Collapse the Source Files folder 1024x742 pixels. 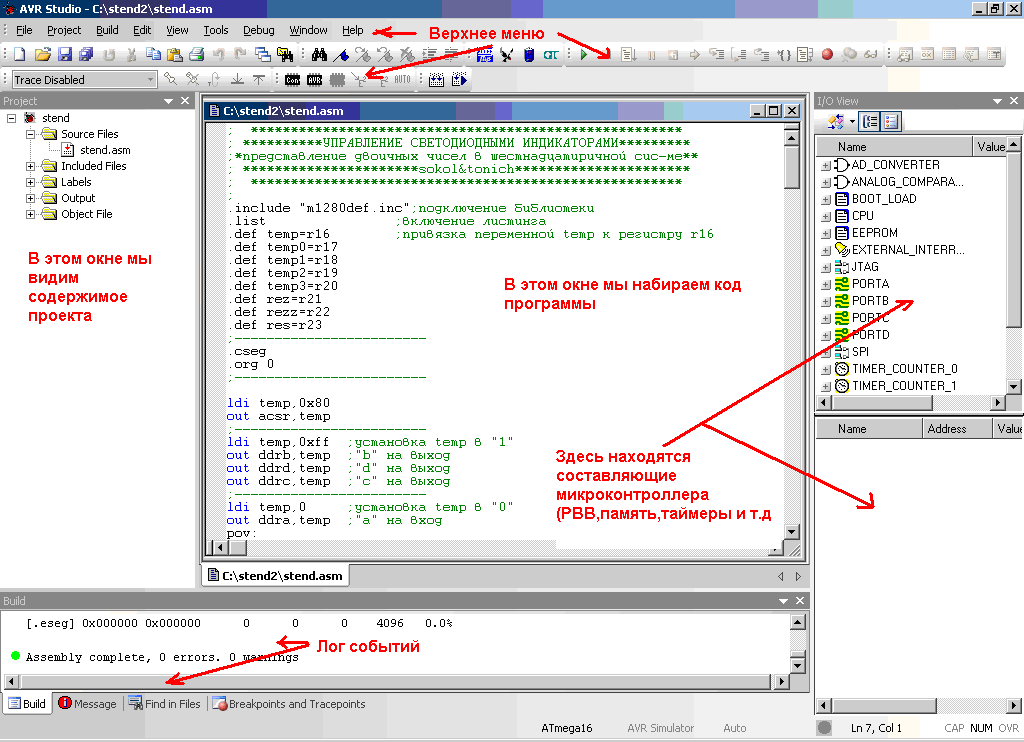point(30,135)
